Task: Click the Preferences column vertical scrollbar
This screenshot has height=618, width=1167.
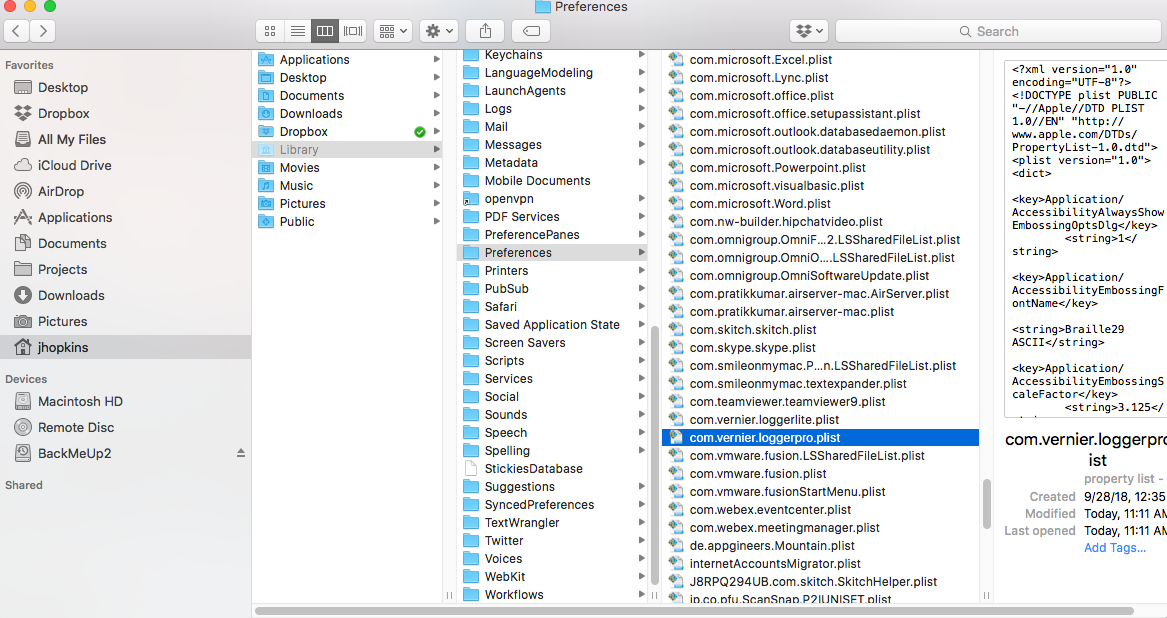Action: (x=987, y=503)
